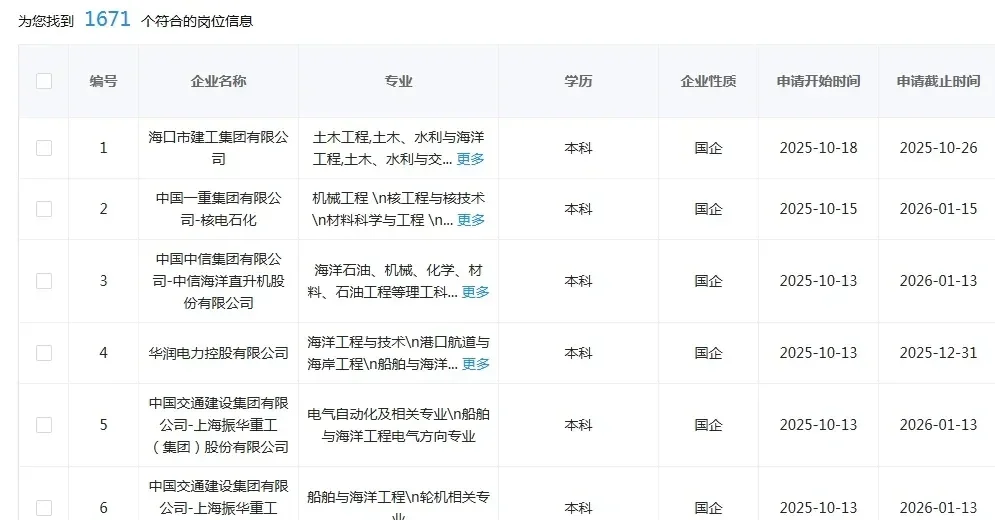Click deadline date 2026-01-15
The image size is (995, 520).
pyautogui.click(x=939, y=209)
